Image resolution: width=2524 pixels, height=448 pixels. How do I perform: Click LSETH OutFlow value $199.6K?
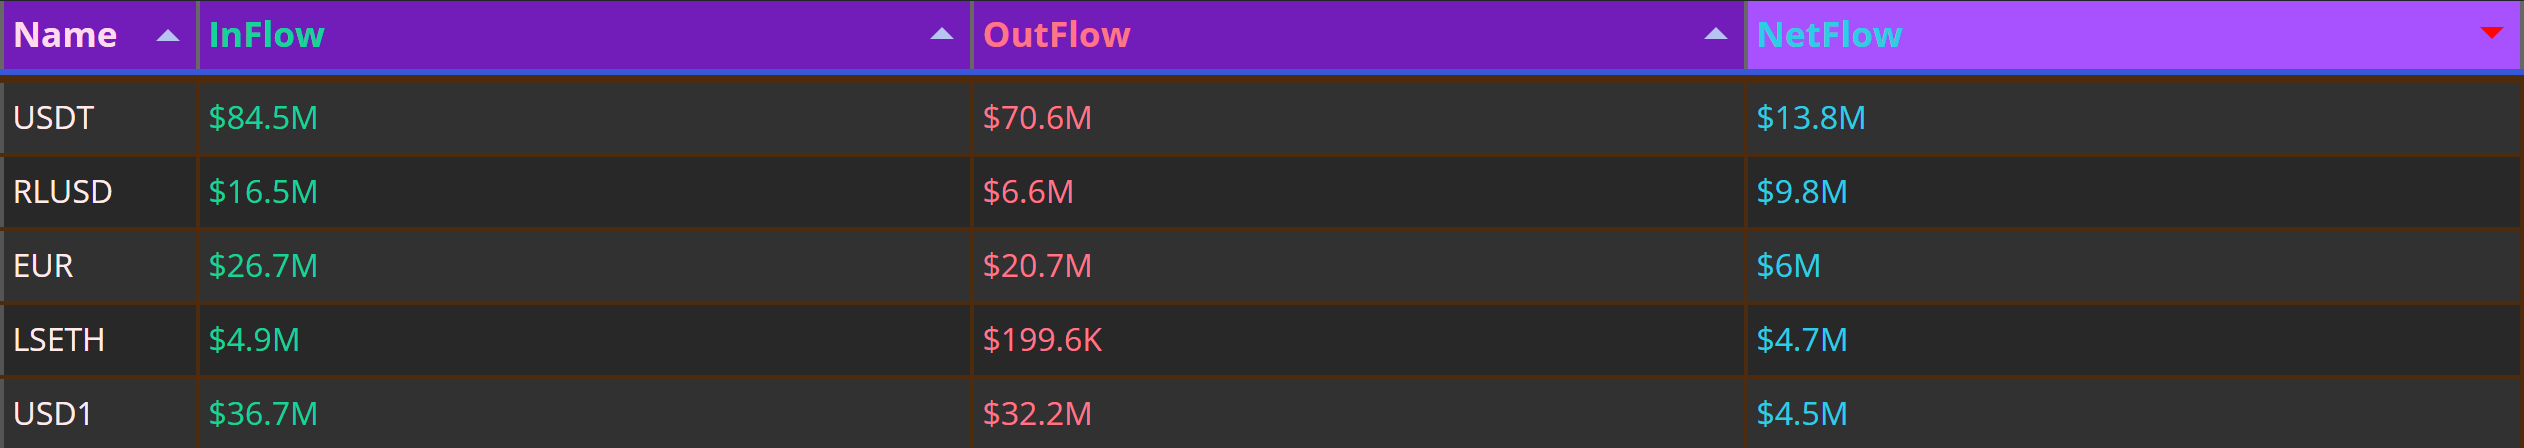(x=1042, y=340)
